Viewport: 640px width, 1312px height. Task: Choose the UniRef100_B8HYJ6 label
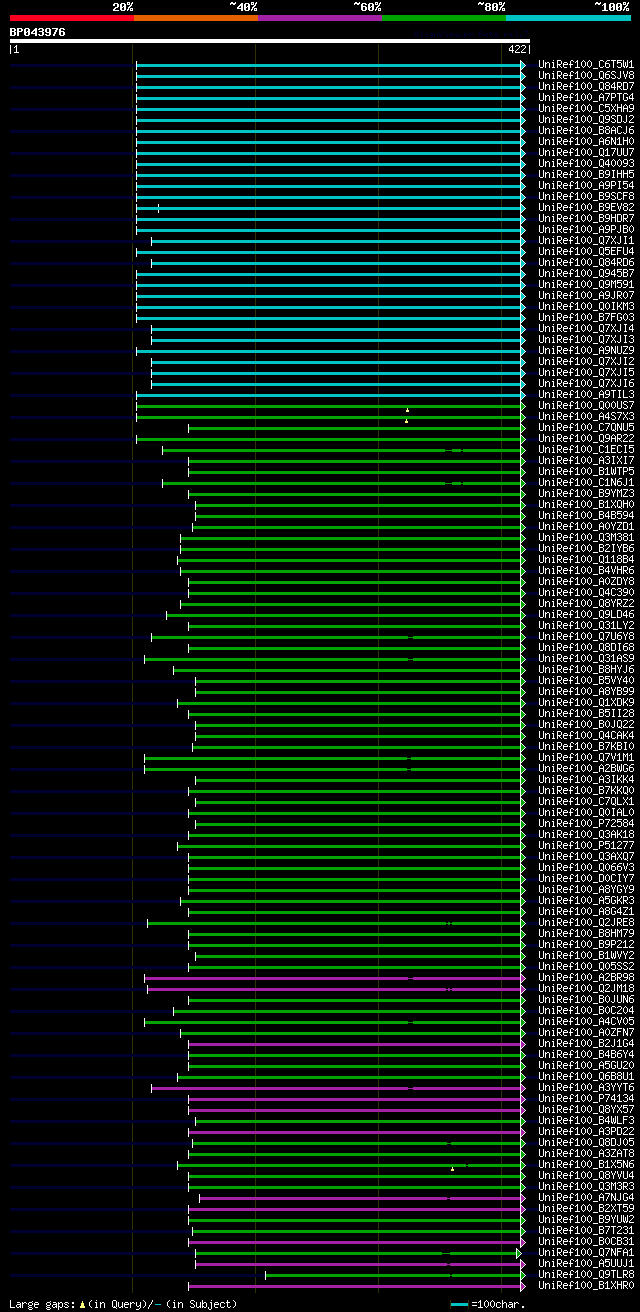[586, 669]
